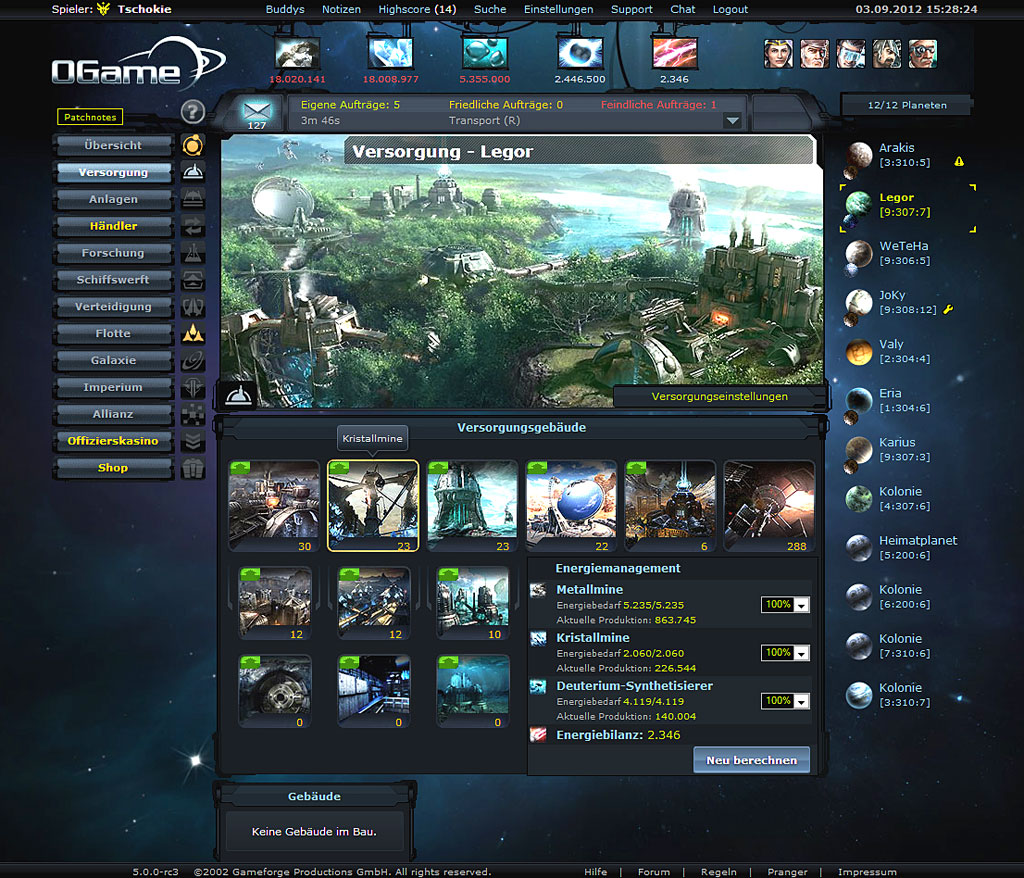
Task: Click the metal resource icon
Action: (297, 53)
